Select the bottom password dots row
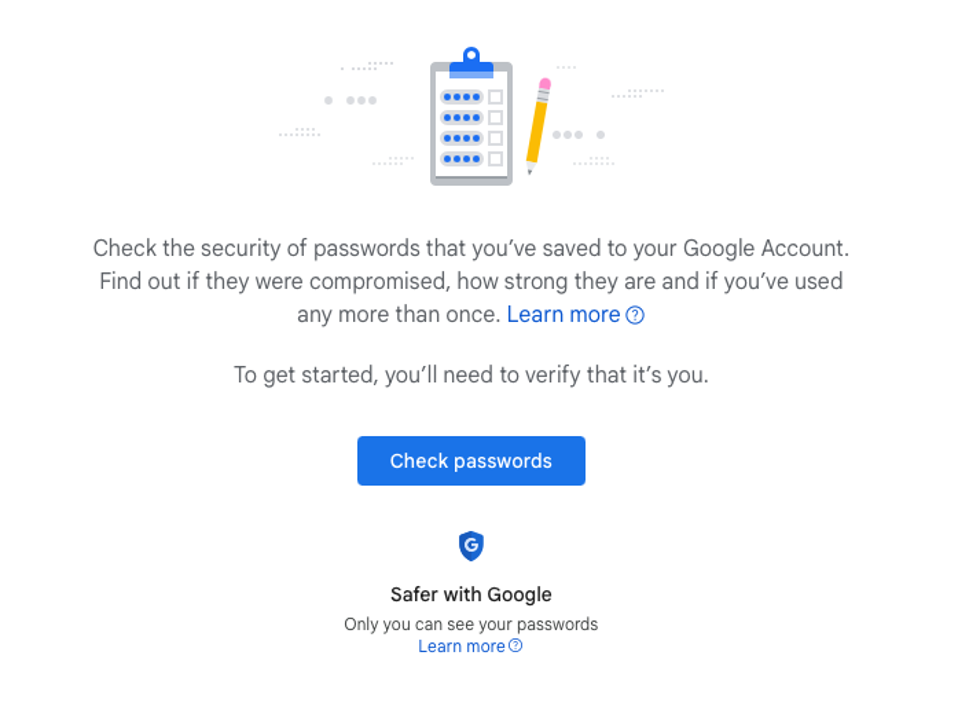Screen dimensions: 958x703 coord(460,158)
